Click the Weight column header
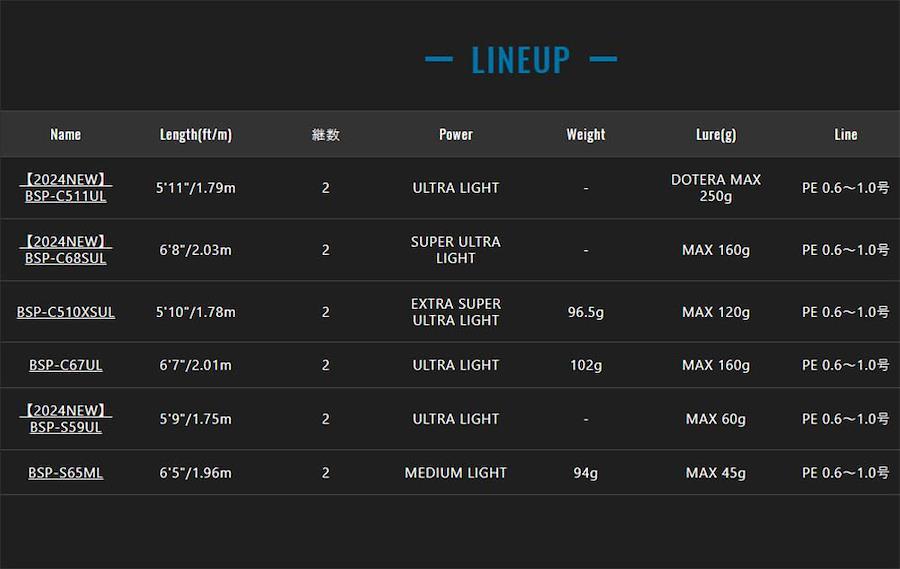Screen dimensions: 900x569 (585, 134)
